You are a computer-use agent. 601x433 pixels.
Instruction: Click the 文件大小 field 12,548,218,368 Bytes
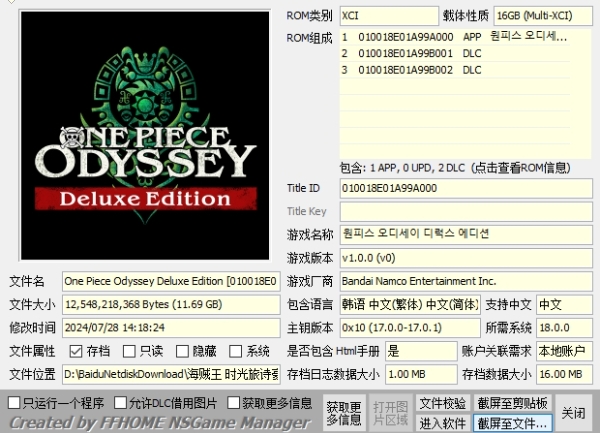click(171, 305)
